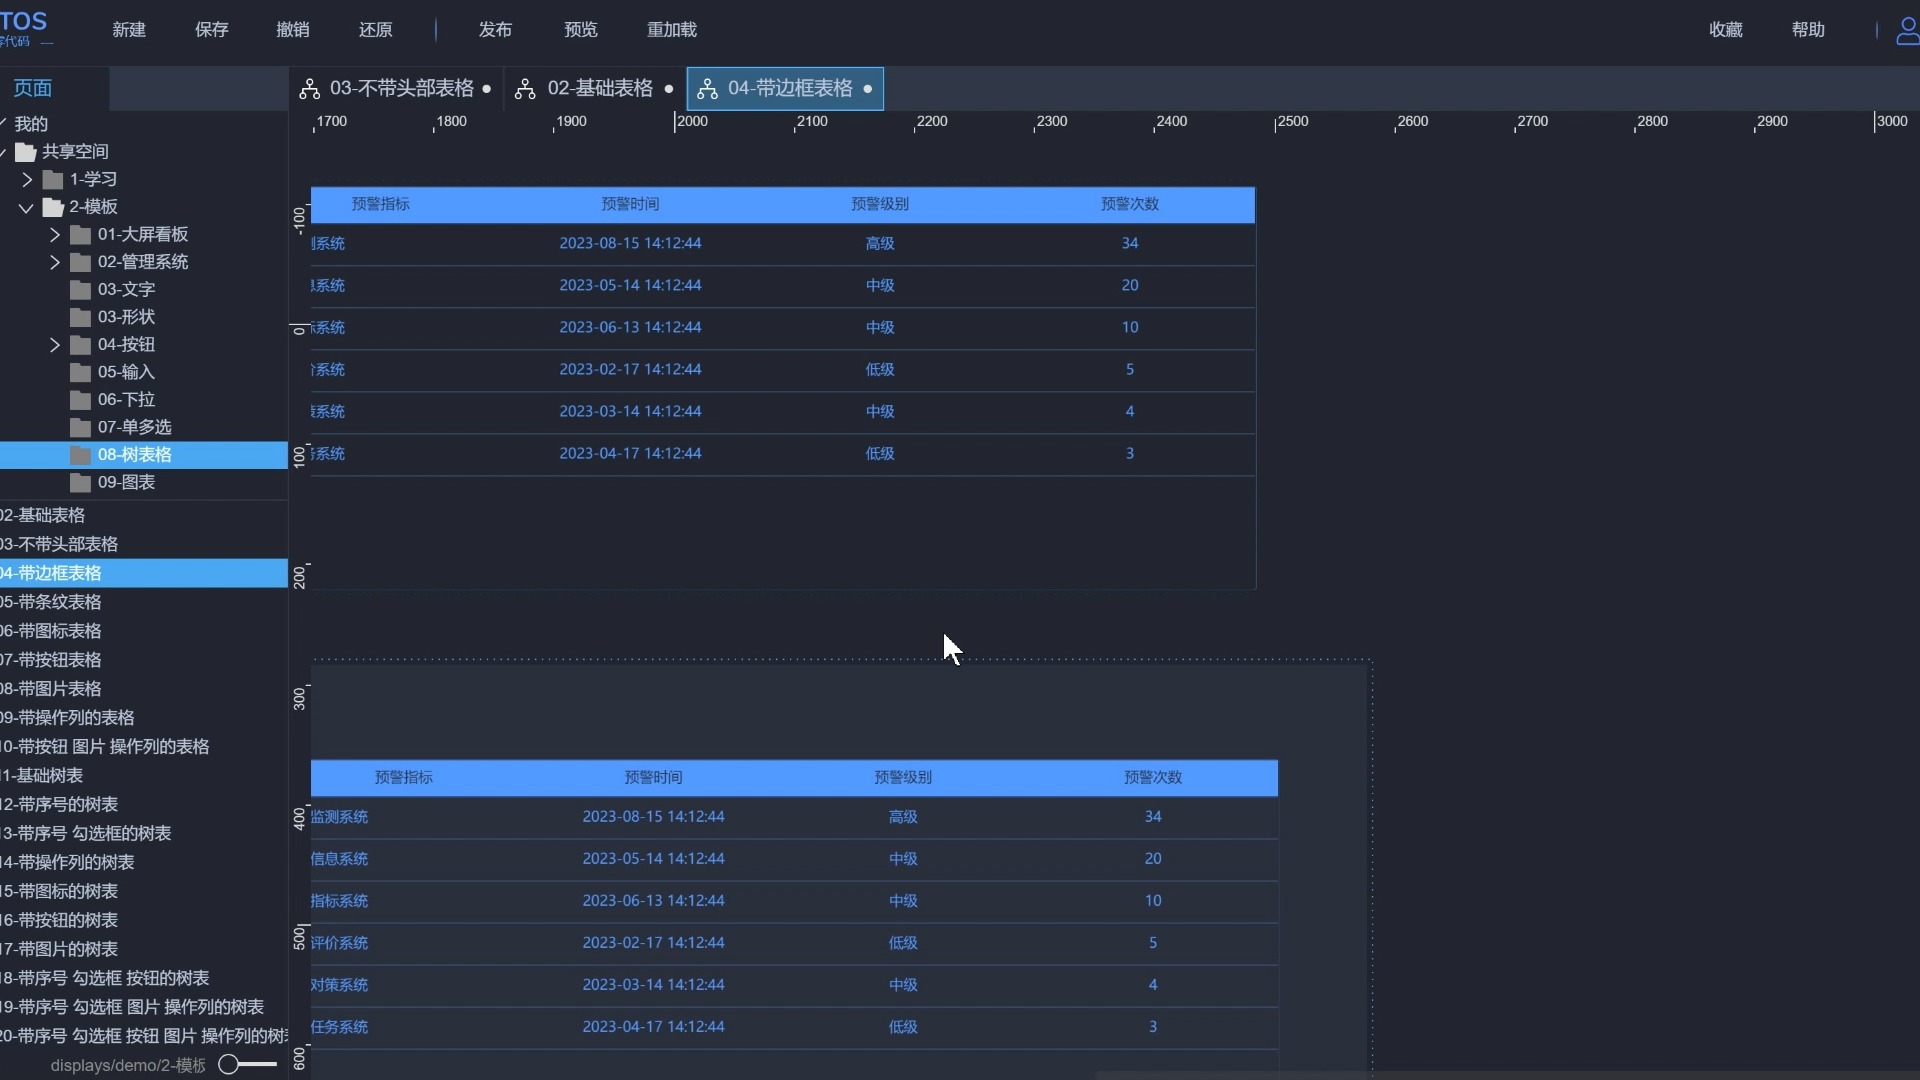The width and height of the screenshot is (1920, 1080).
Task: Click 还原 in the top menu
Action: (376, 30)
